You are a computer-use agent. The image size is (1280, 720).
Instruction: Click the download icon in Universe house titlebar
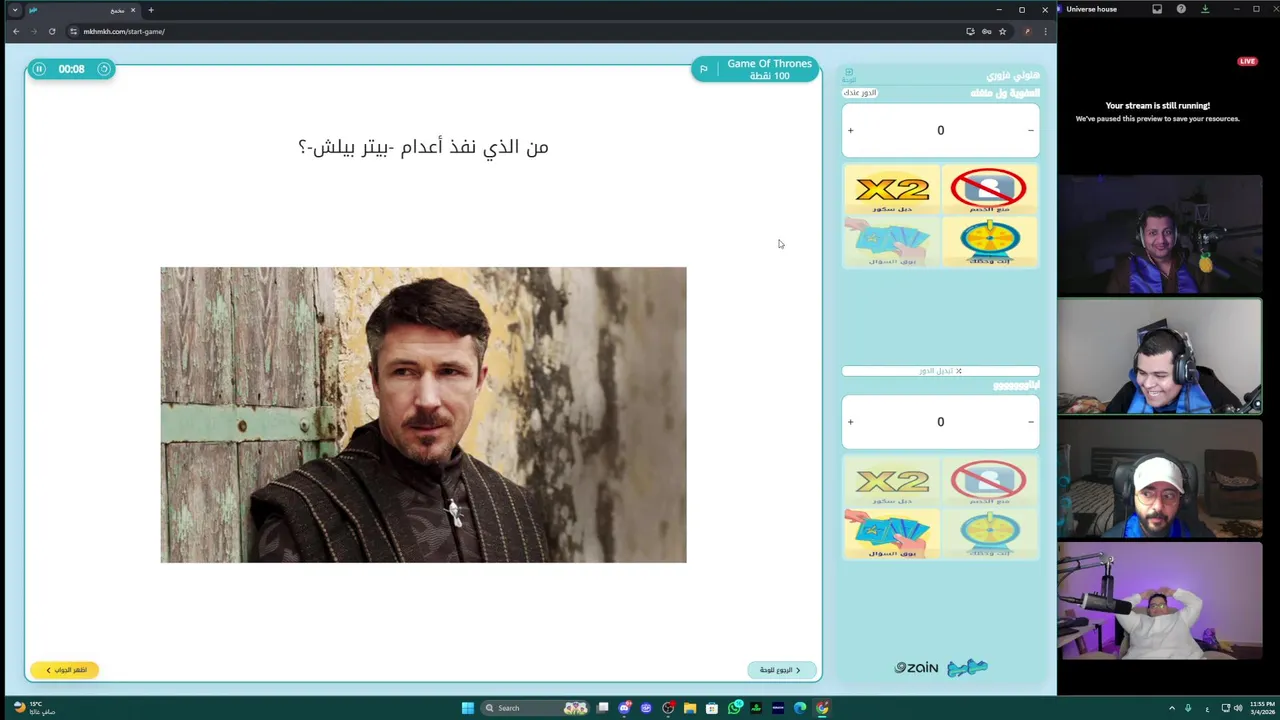pos(1205,9)
